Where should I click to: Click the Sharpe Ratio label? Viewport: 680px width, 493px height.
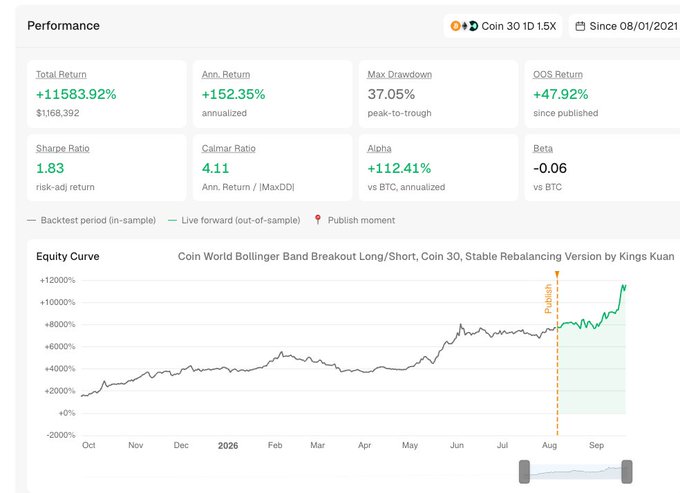62,148
